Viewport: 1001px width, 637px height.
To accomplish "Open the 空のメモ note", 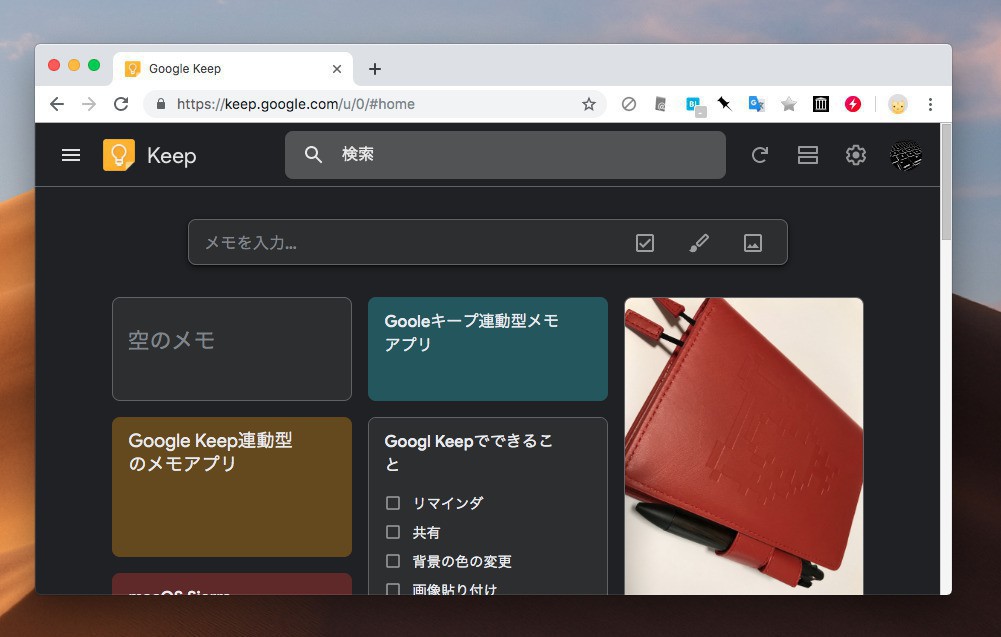I will click(232, 349).
